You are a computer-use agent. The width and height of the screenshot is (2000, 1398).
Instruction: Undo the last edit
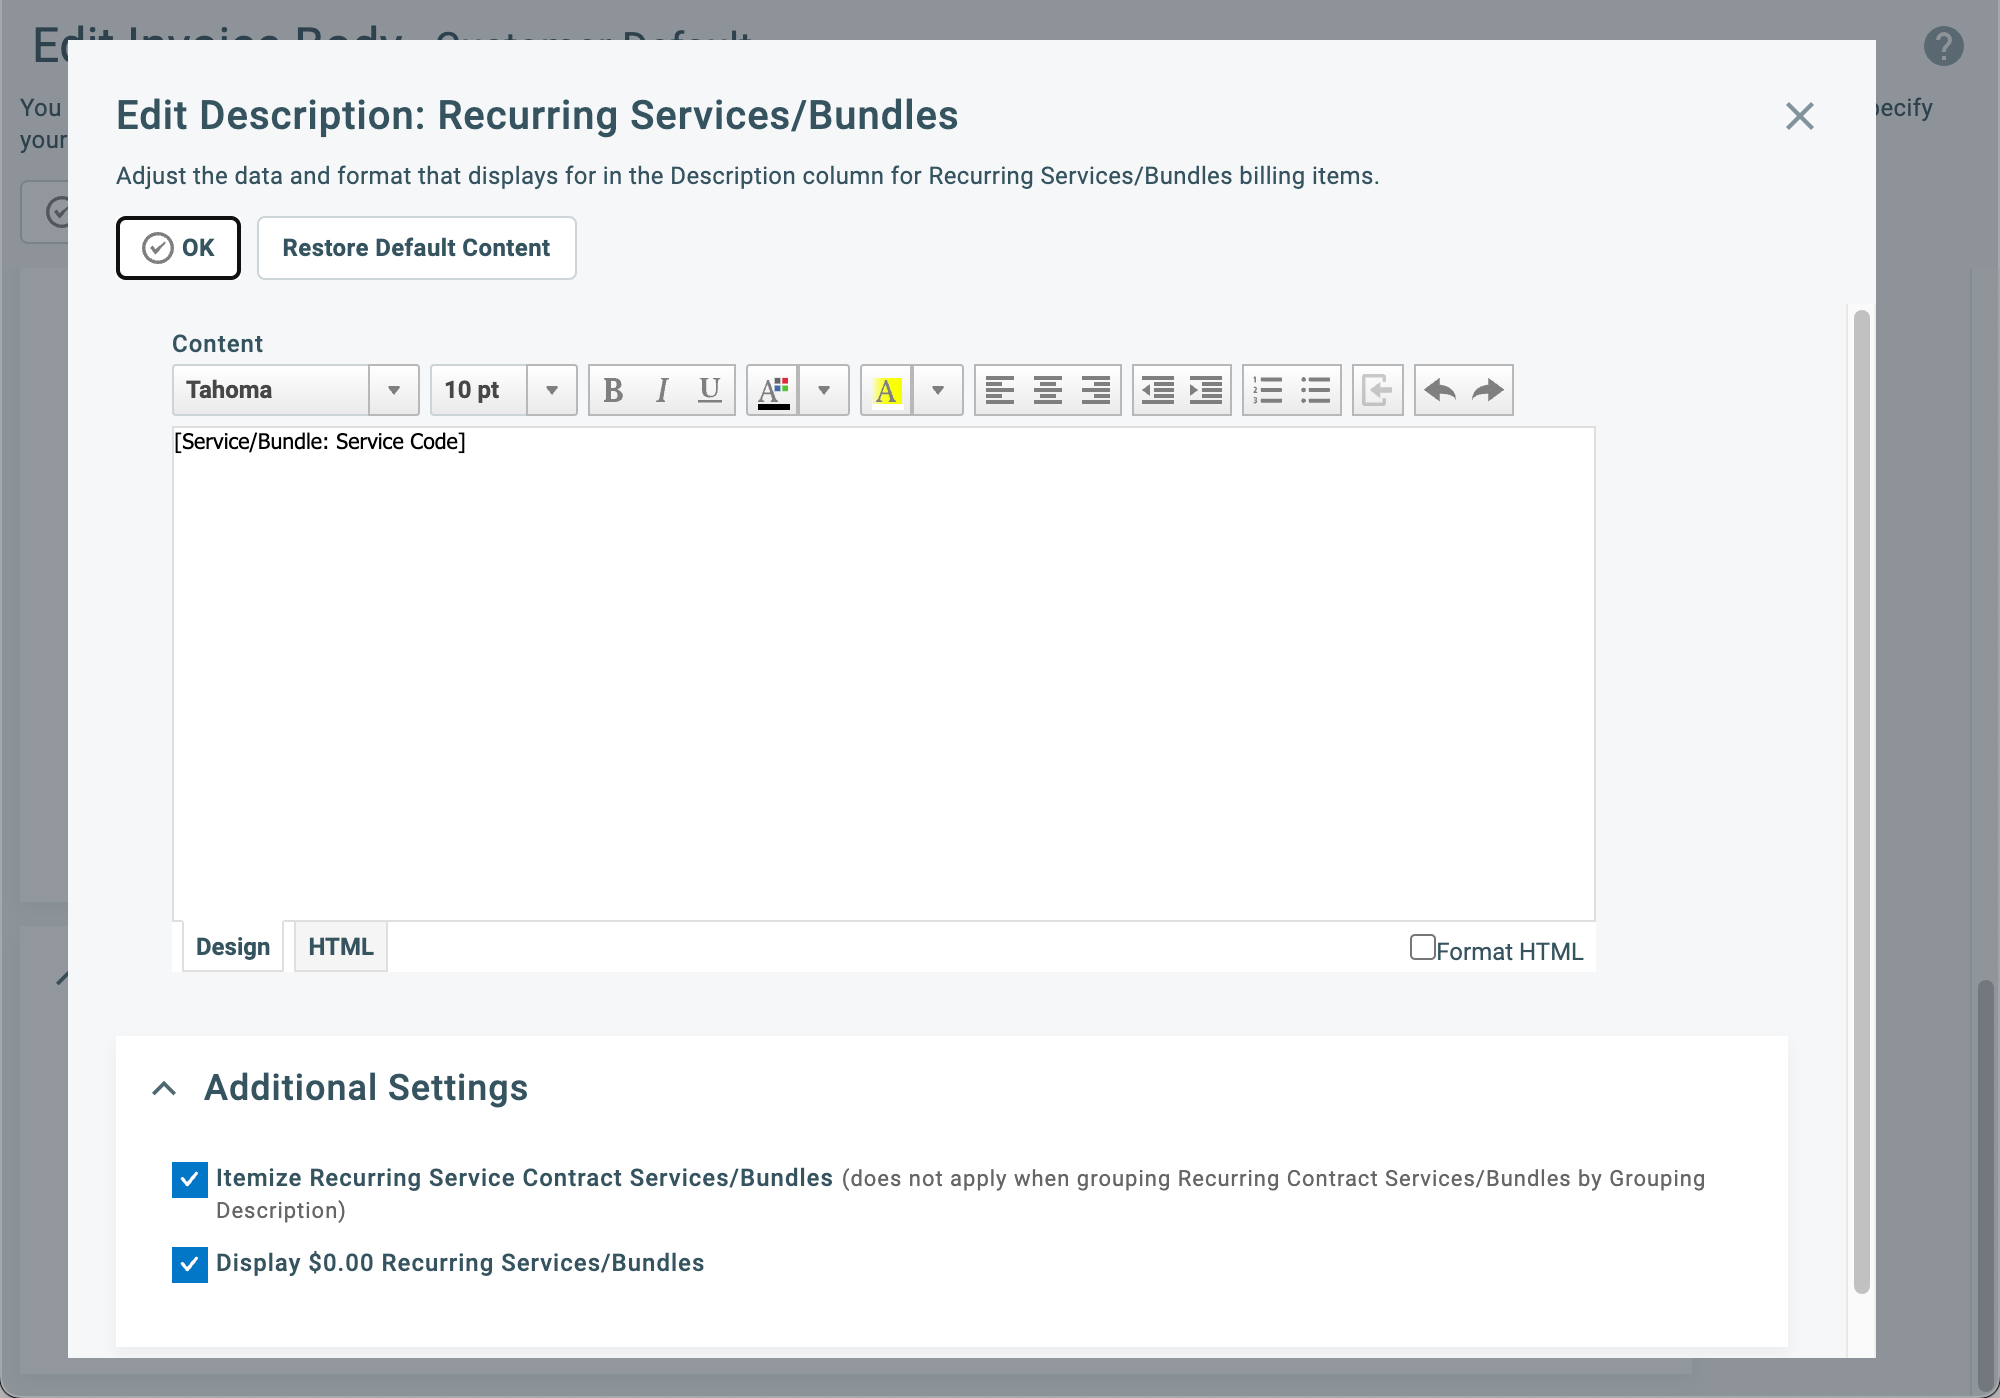pyautogui.click(x=1440, y=390)
